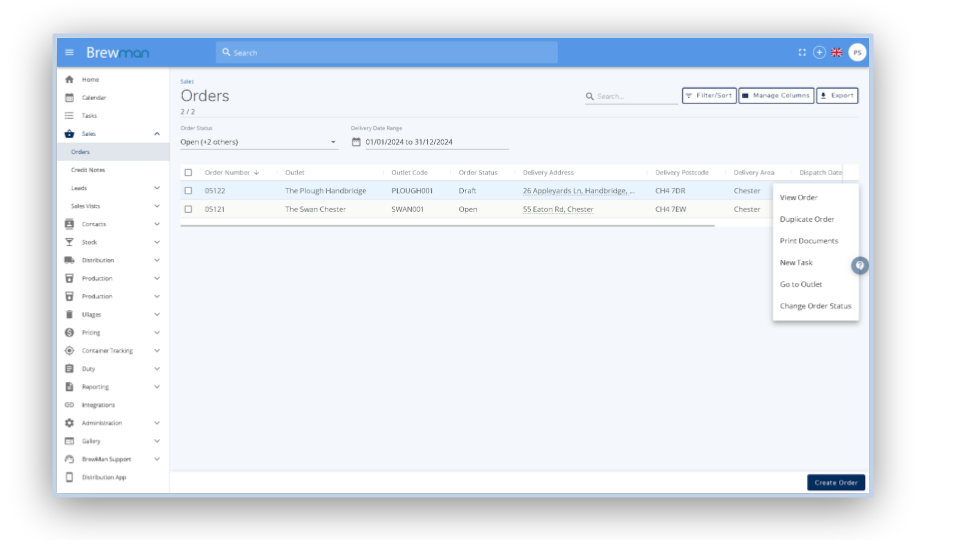Click the Reporting document icon
960x540 pixels.
[x=69, y=386]
